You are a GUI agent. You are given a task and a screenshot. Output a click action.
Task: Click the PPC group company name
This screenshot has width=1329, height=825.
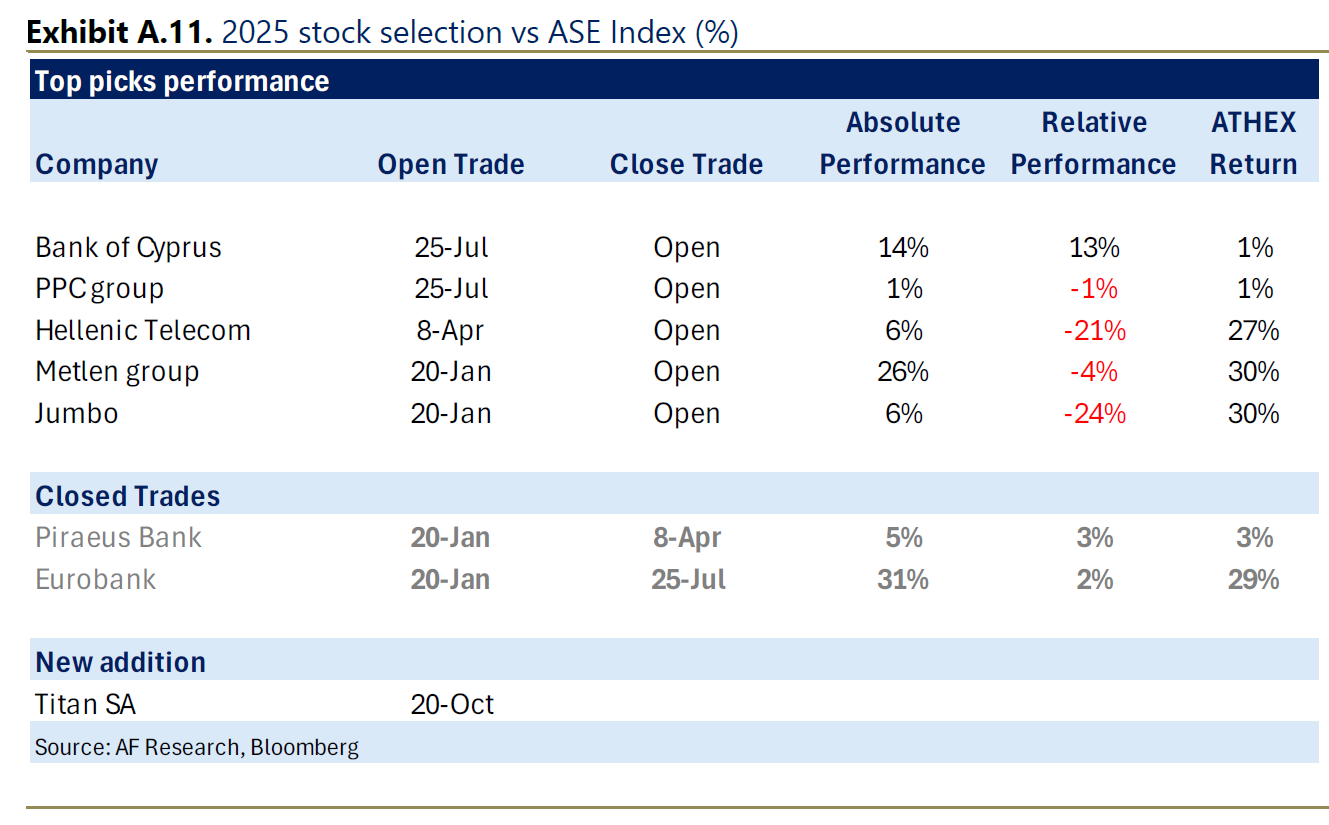(99, 289)
